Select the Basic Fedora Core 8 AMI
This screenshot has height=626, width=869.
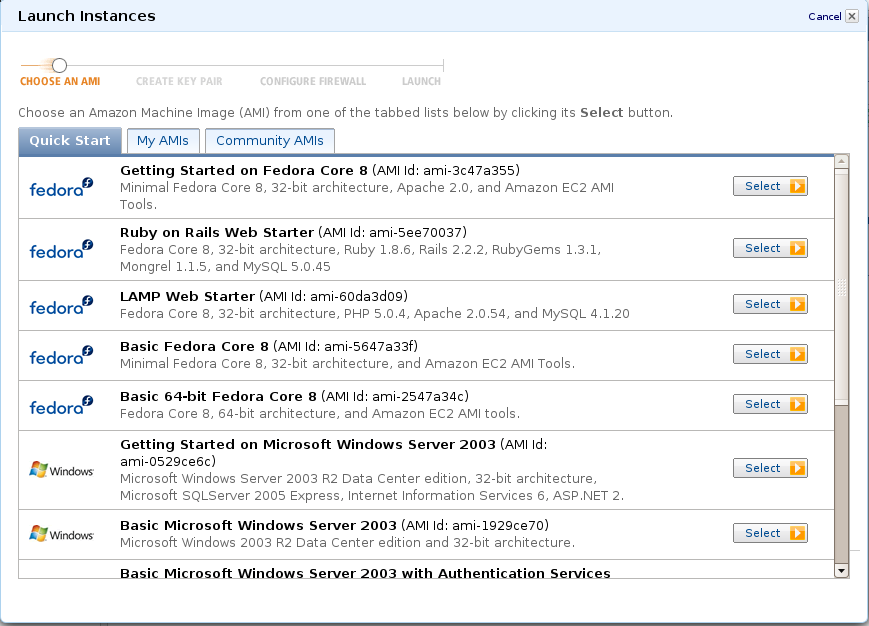[770, 354]
